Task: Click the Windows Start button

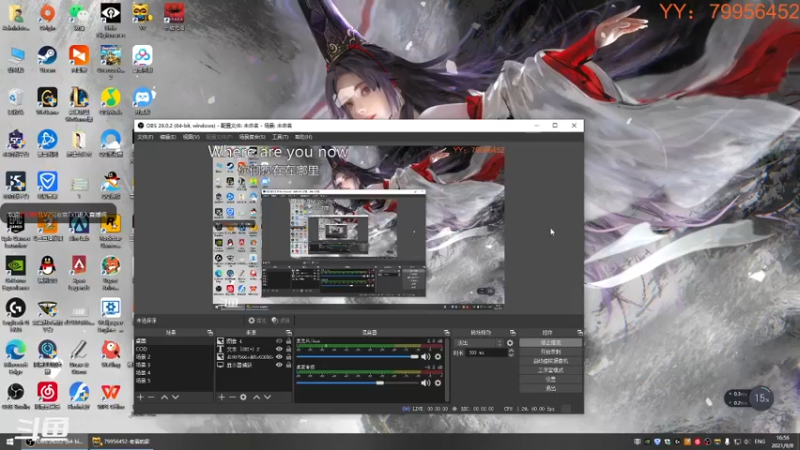Action: pyautogui.click(x=10, y=441)
